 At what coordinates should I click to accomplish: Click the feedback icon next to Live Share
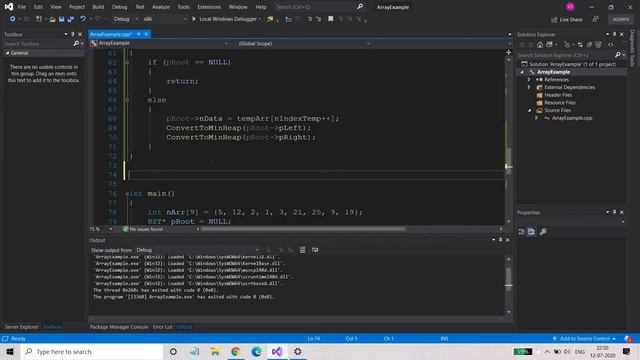(596, 19)
